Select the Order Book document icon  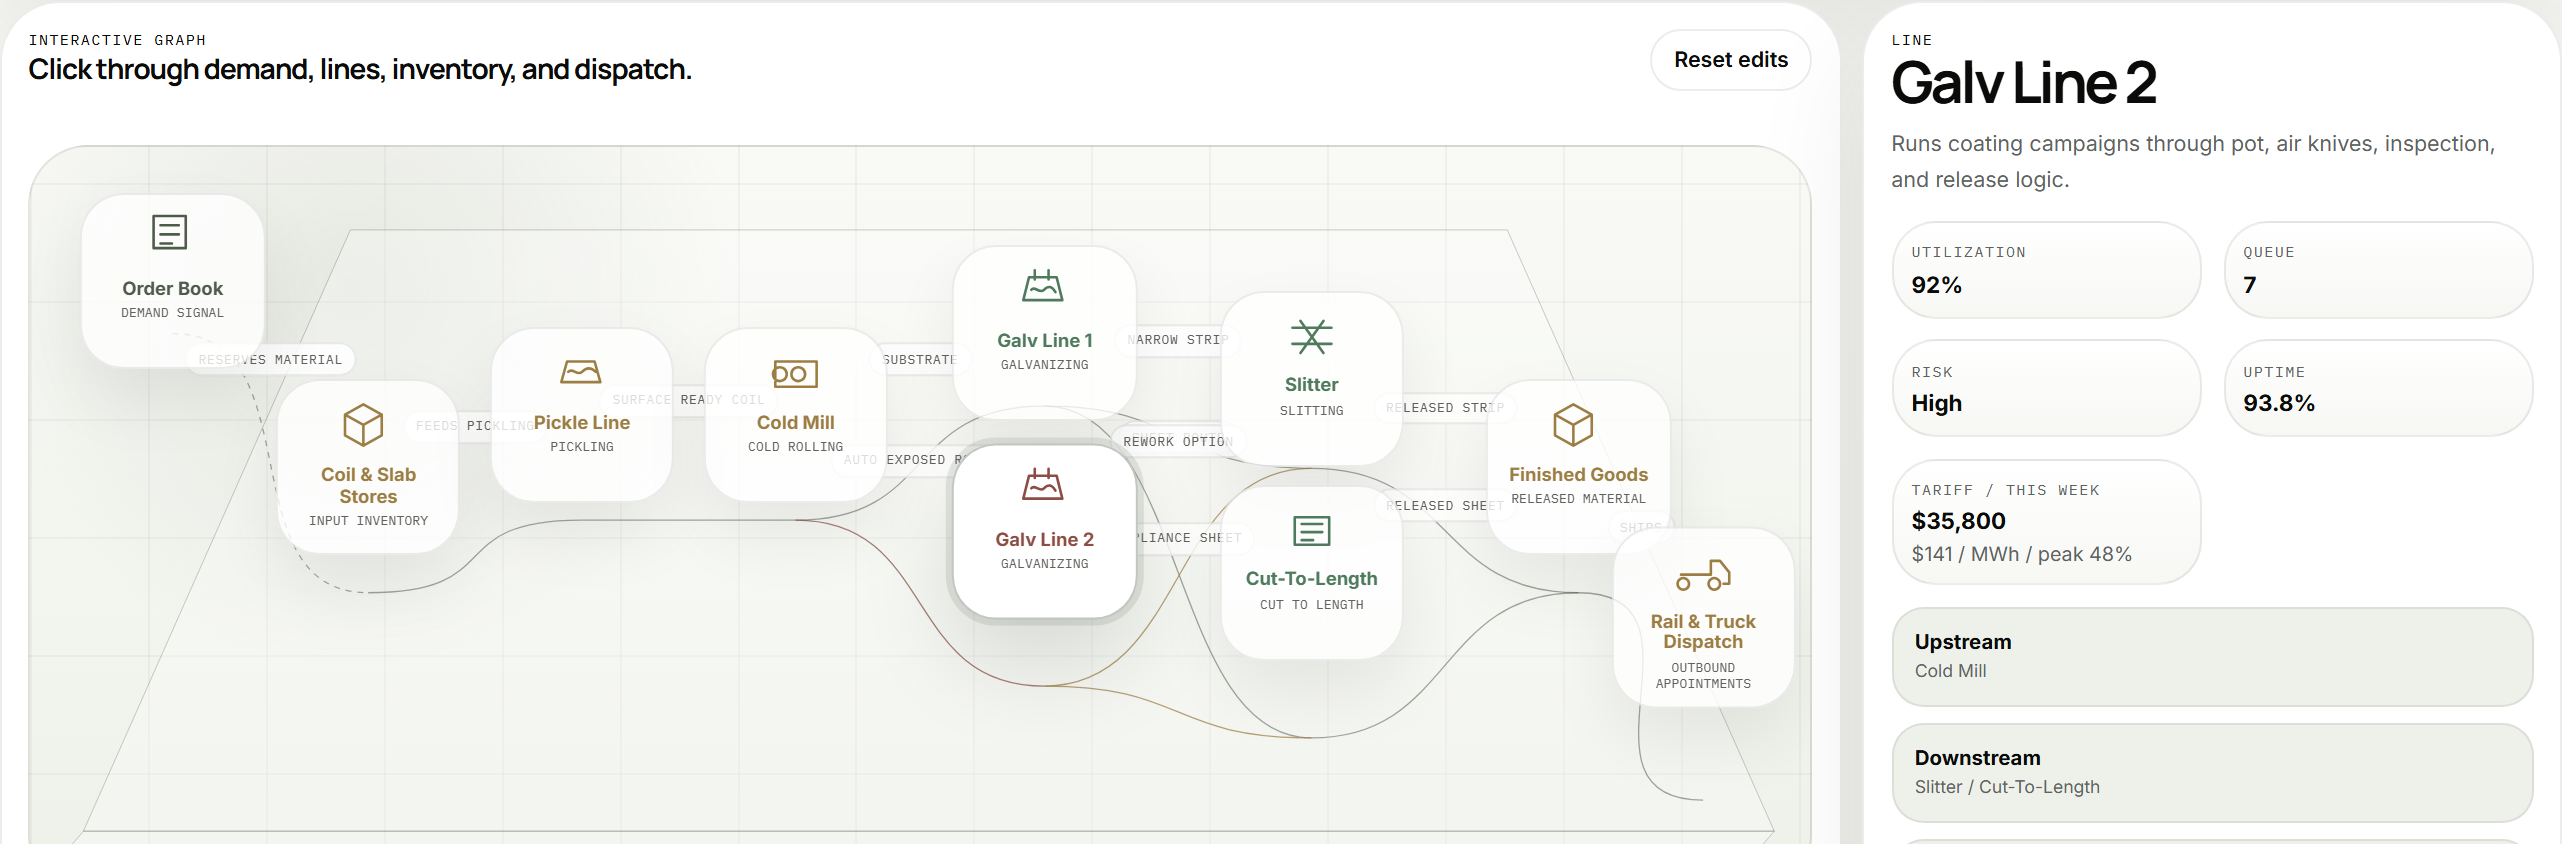pyautogui.click(x=169, y=232)
